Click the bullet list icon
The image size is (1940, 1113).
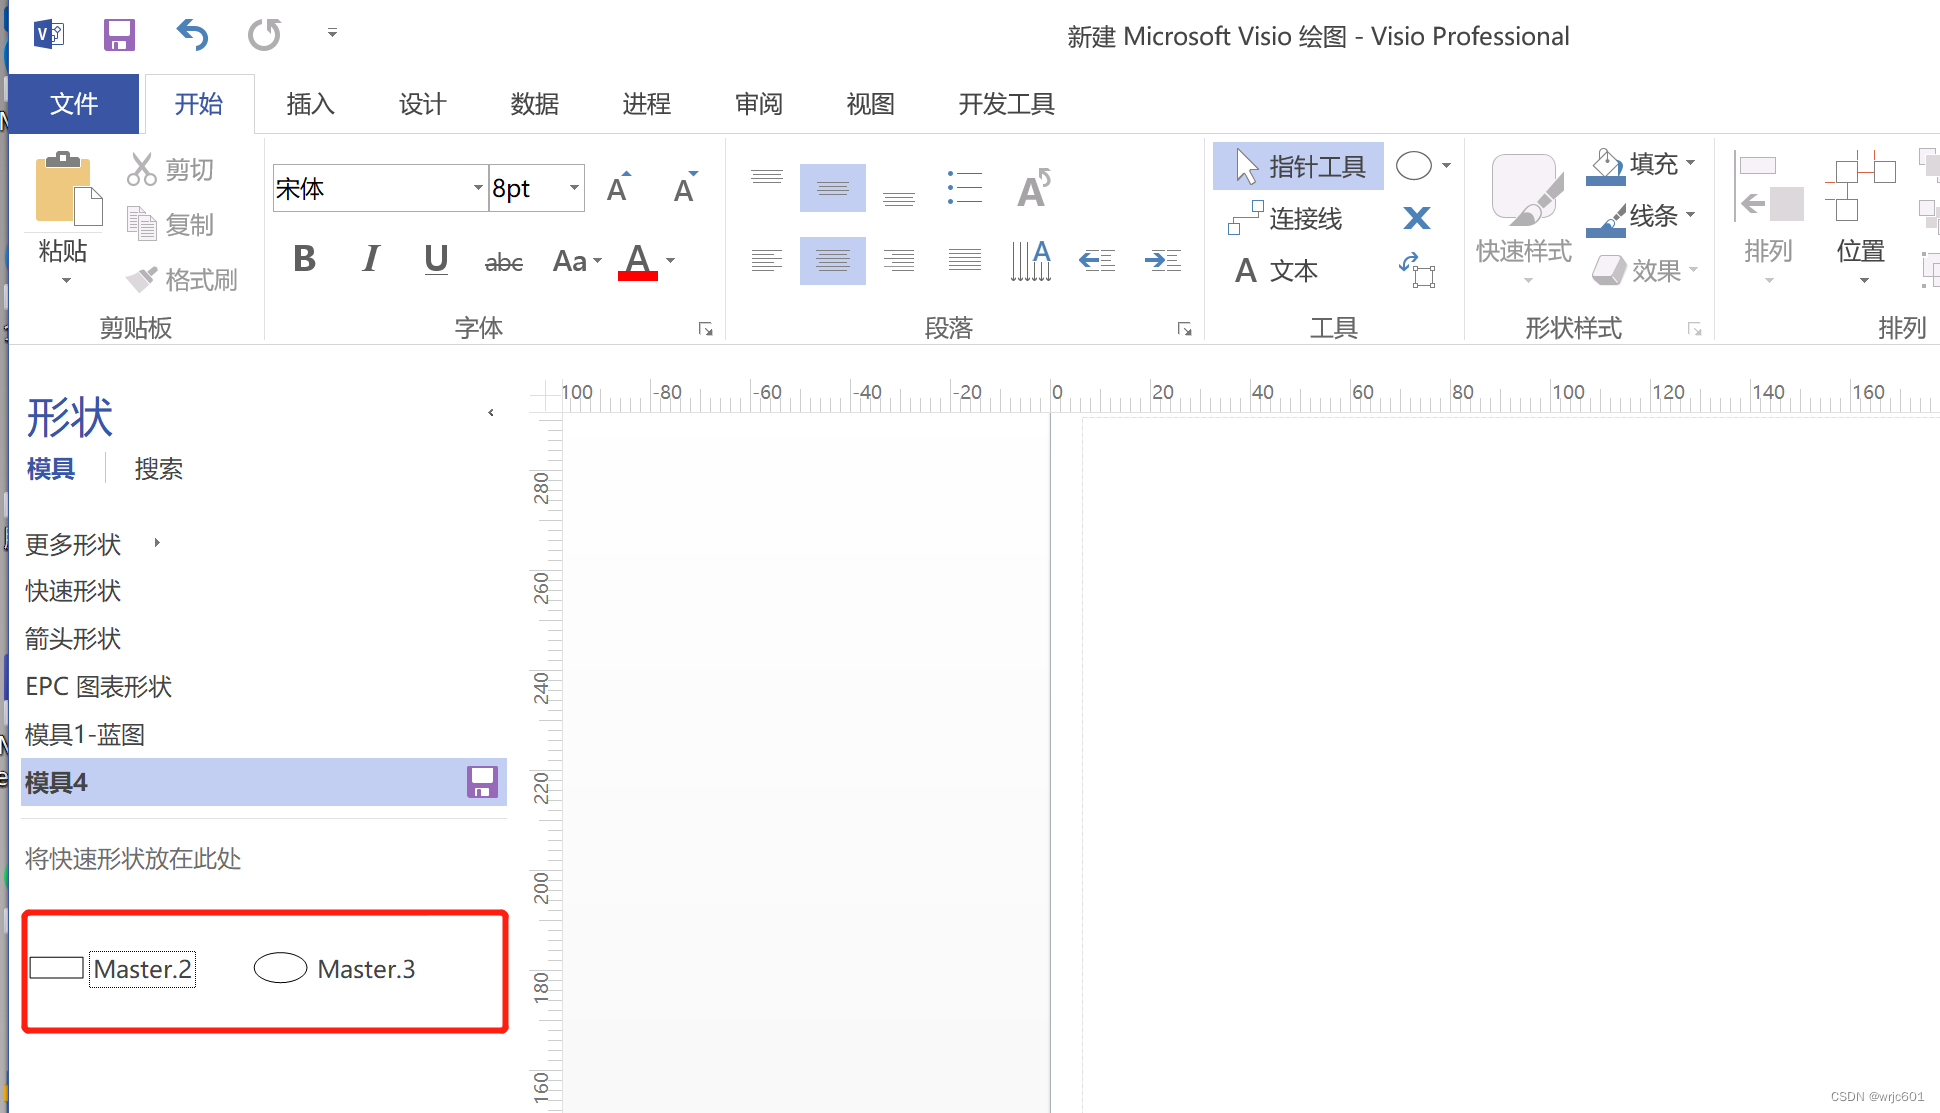click(964, 188)
